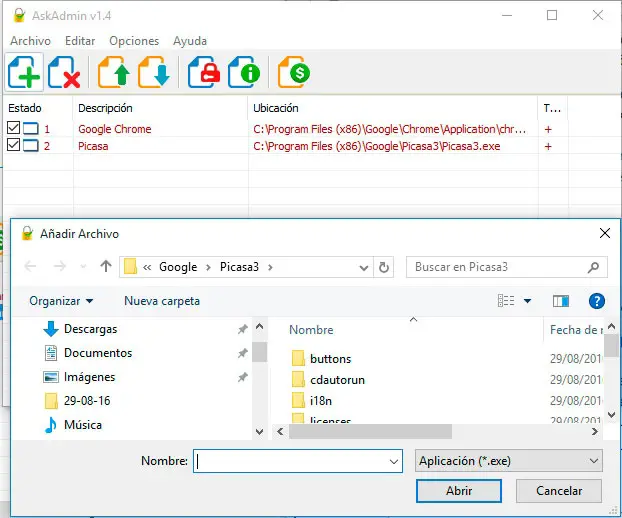Open view options dropdown arrow

(x=527, y=301)
